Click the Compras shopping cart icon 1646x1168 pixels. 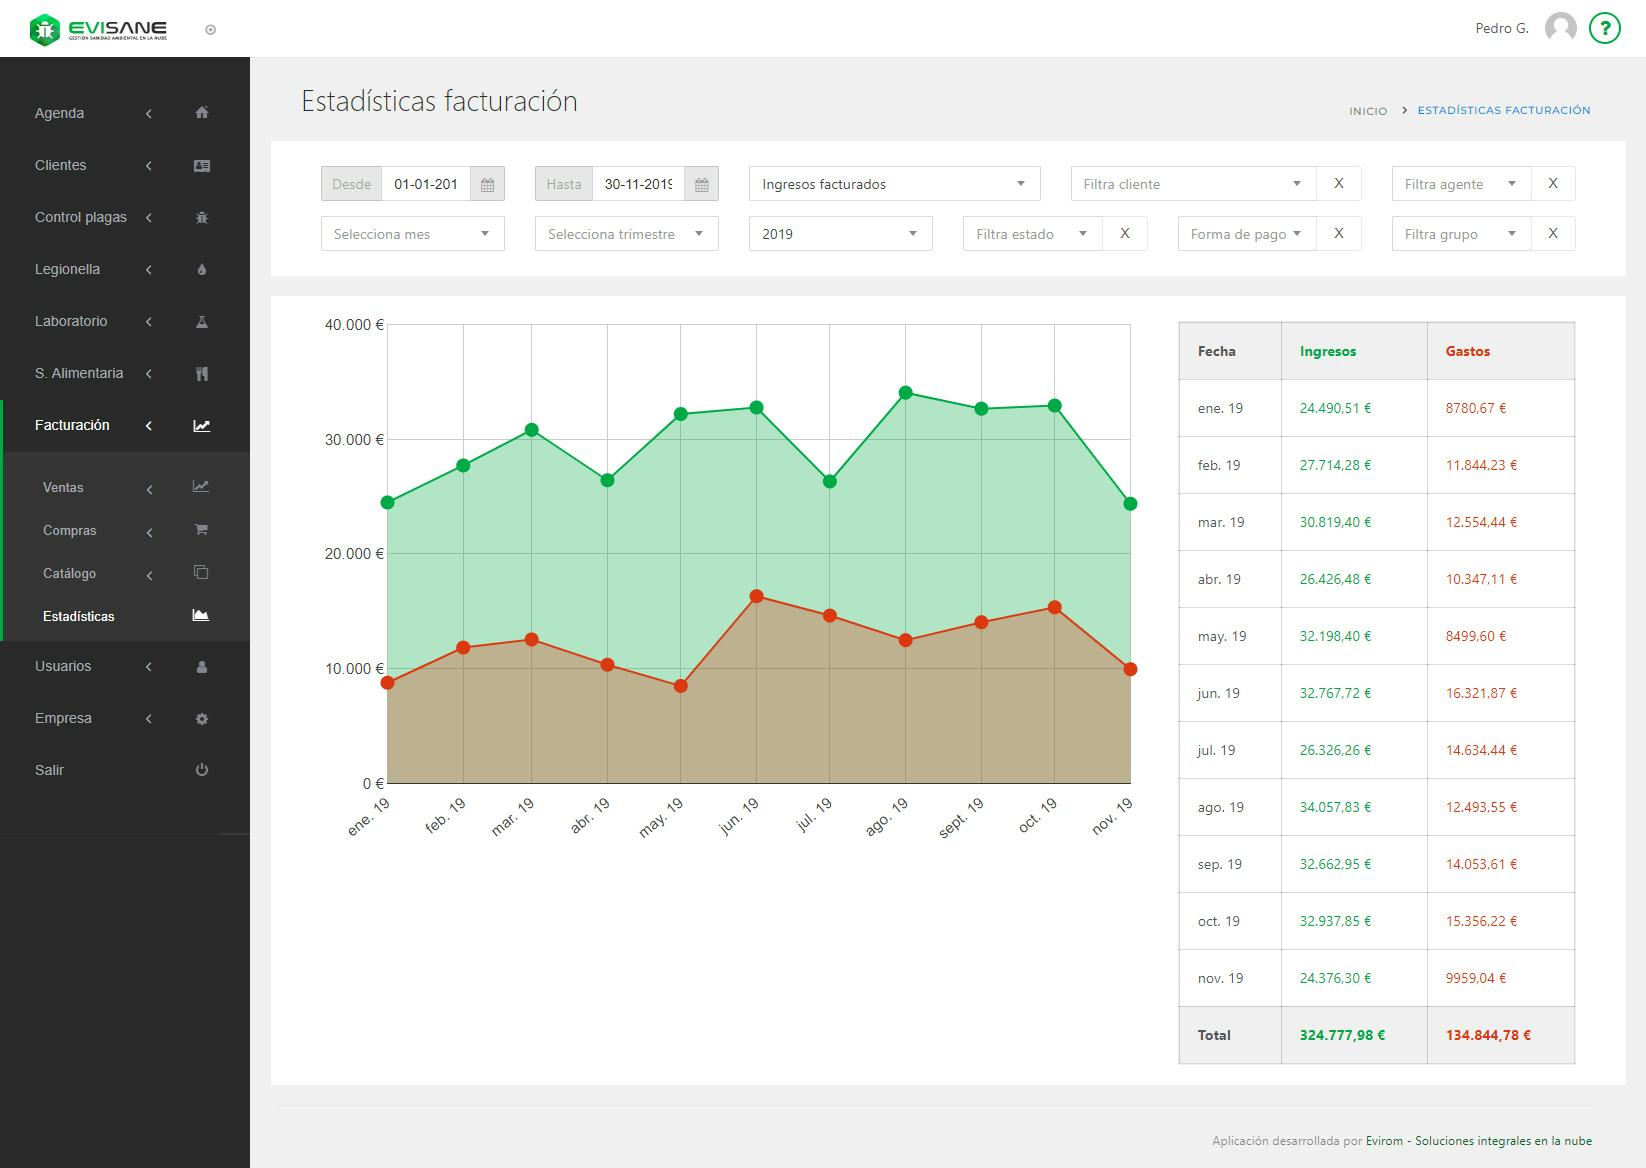click(202, 529)
